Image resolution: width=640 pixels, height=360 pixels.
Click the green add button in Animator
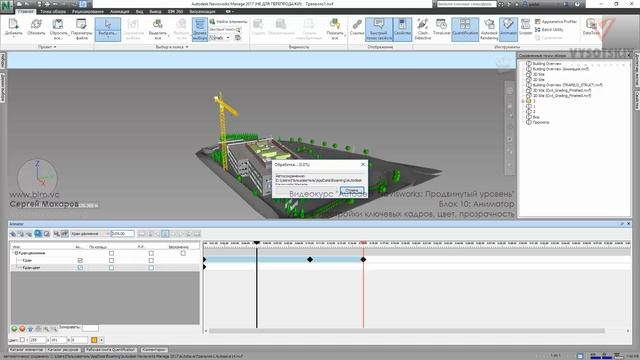14,329
